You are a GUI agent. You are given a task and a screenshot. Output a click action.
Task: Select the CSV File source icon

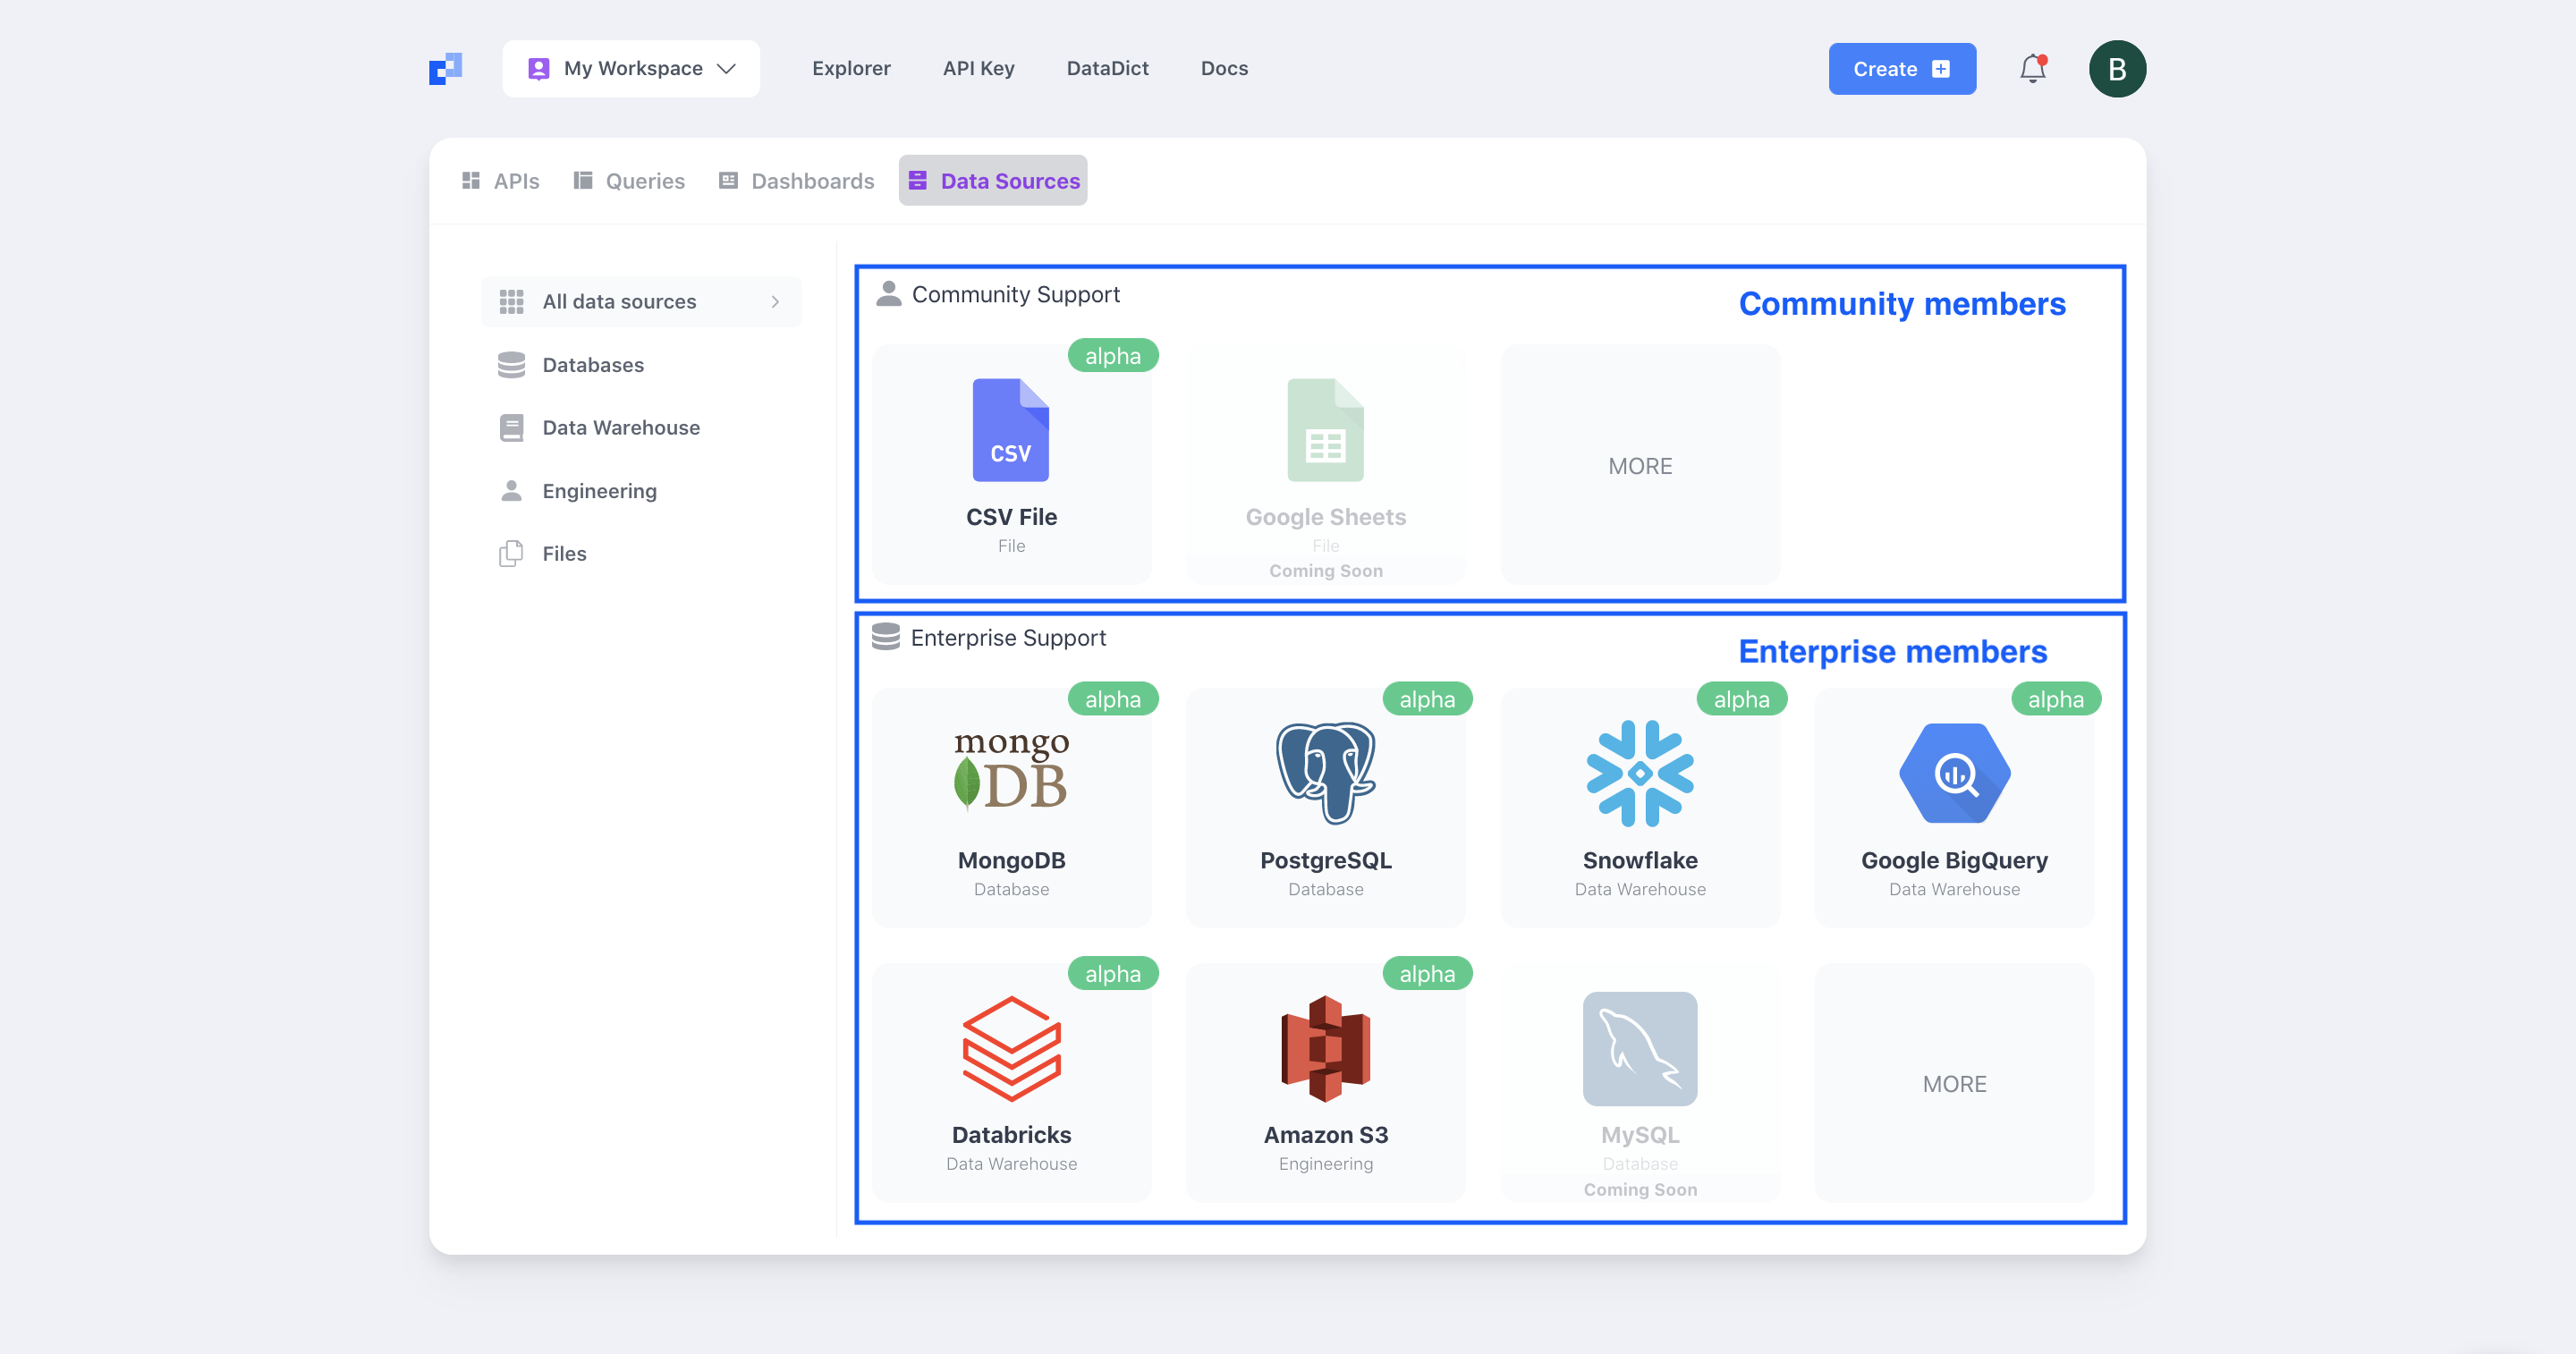(1011, 430)
